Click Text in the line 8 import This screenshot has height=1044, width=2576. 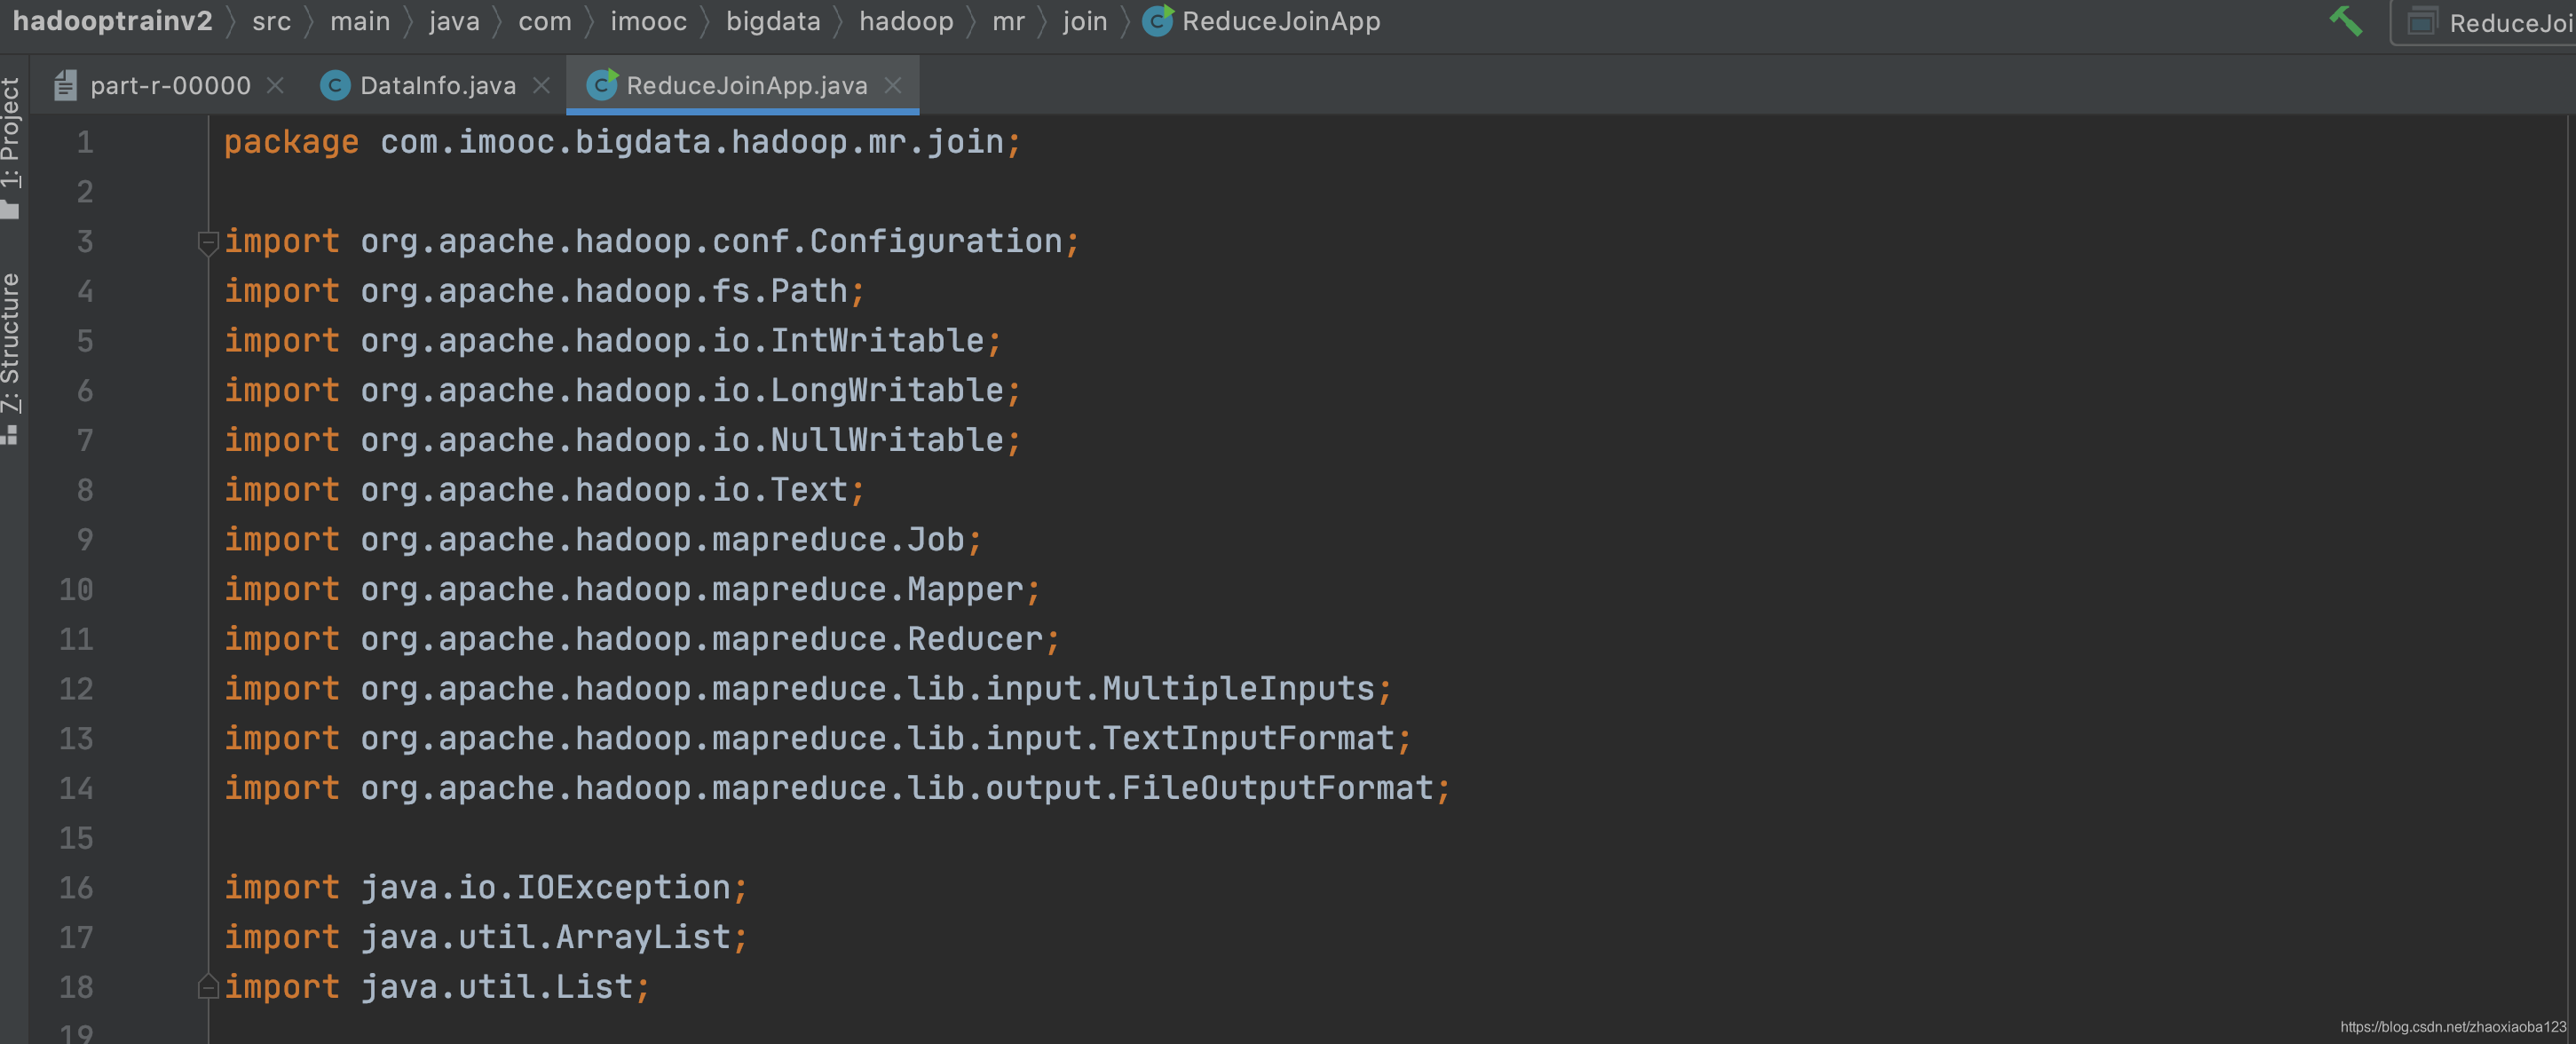click(x=809, y=490)
